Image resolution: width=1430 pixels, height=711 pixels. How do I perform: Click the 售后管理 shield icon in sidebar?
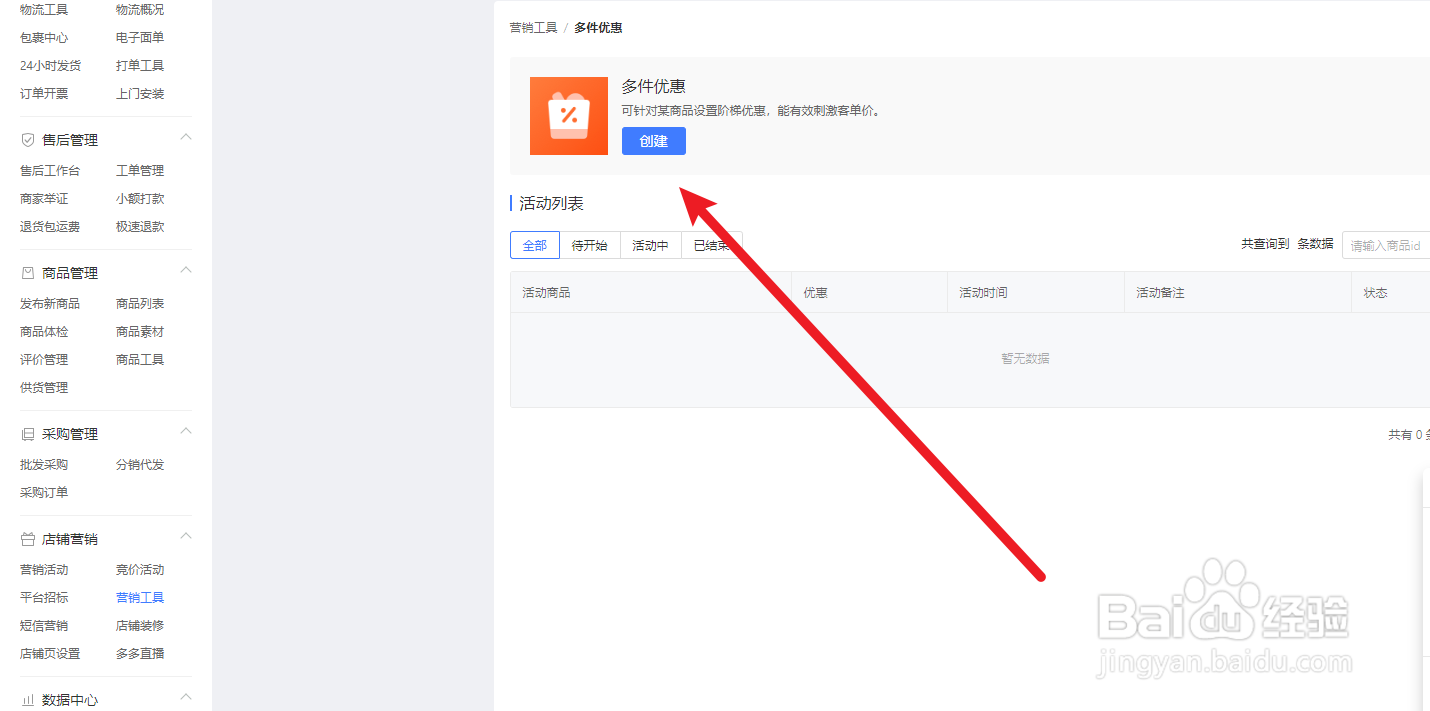(27, 139)
